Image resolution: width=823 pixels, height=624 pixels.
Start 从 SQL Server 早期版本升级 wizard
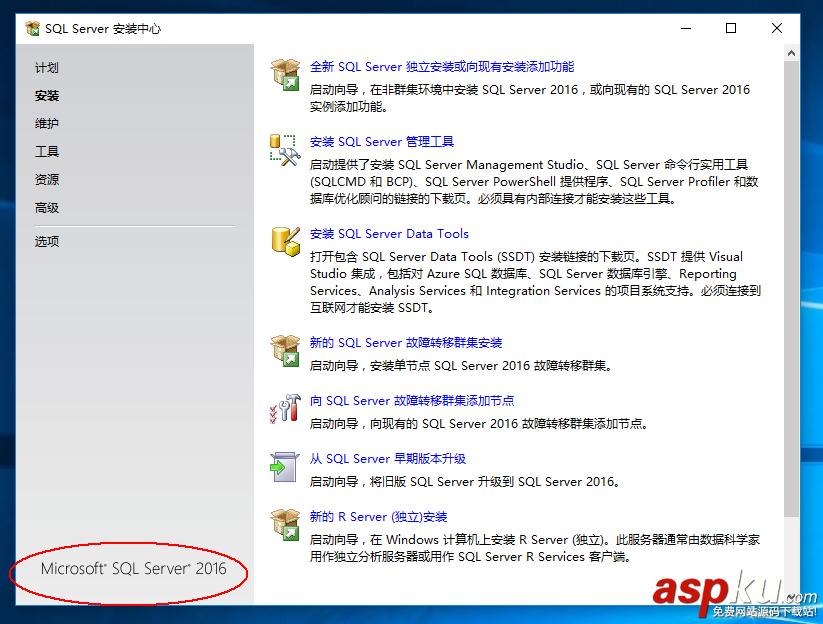pos(387,459)
